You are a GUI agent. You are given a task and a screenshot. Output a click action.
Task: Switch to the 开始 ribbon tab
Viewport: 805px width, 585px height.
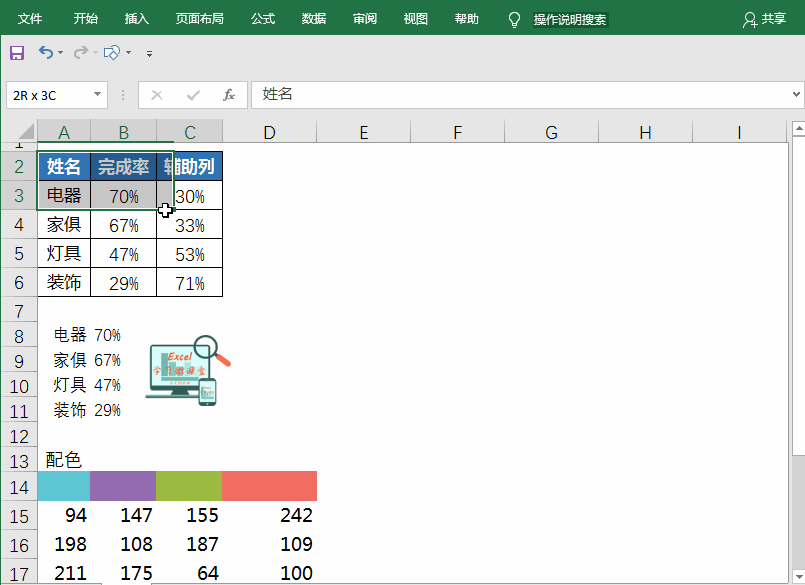85,19
